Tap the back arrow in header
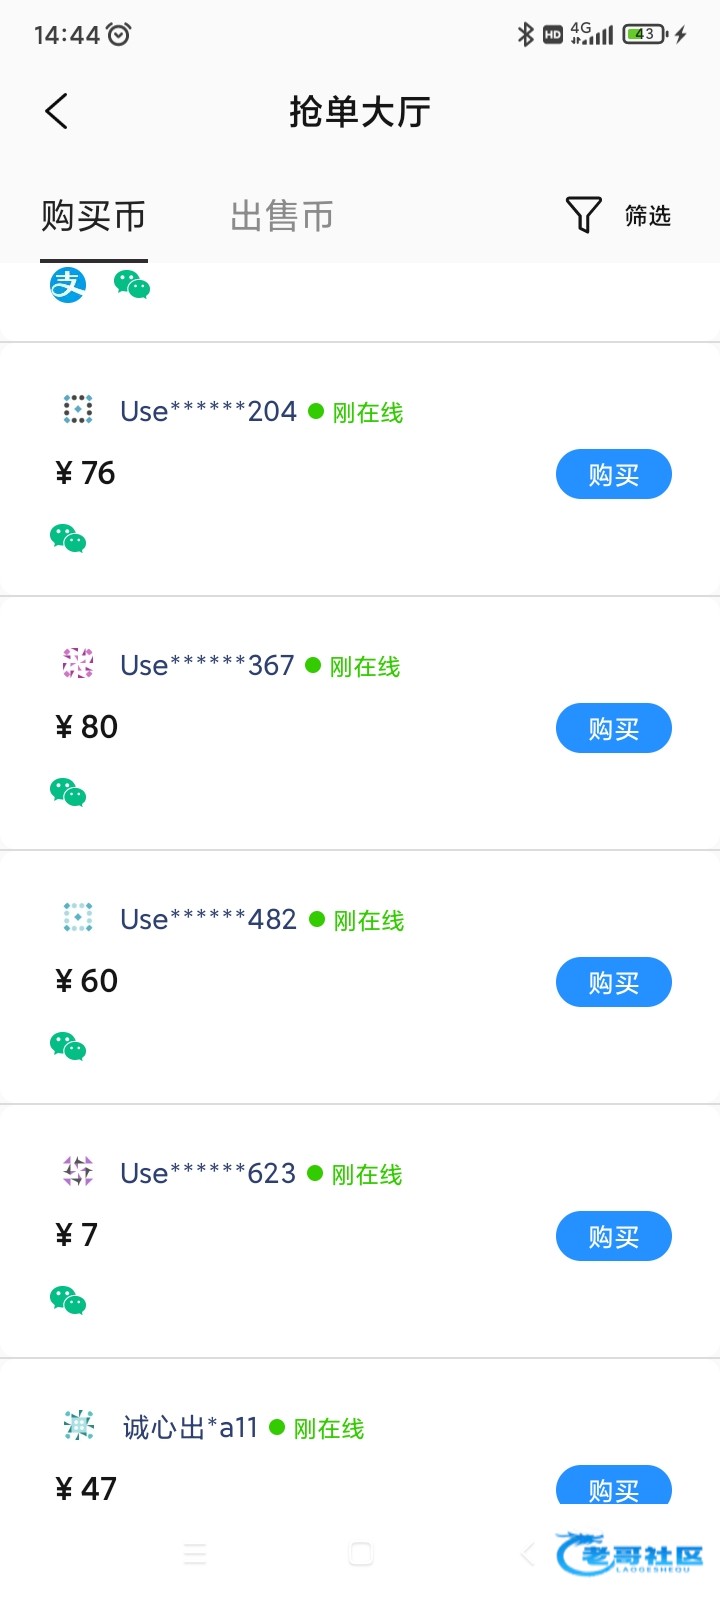 tap(57, 111)
